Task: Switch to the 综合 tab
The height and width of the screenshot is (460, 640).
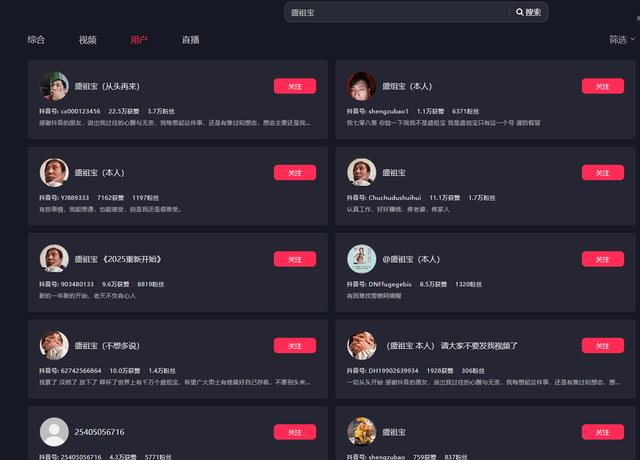Action: 36,40
